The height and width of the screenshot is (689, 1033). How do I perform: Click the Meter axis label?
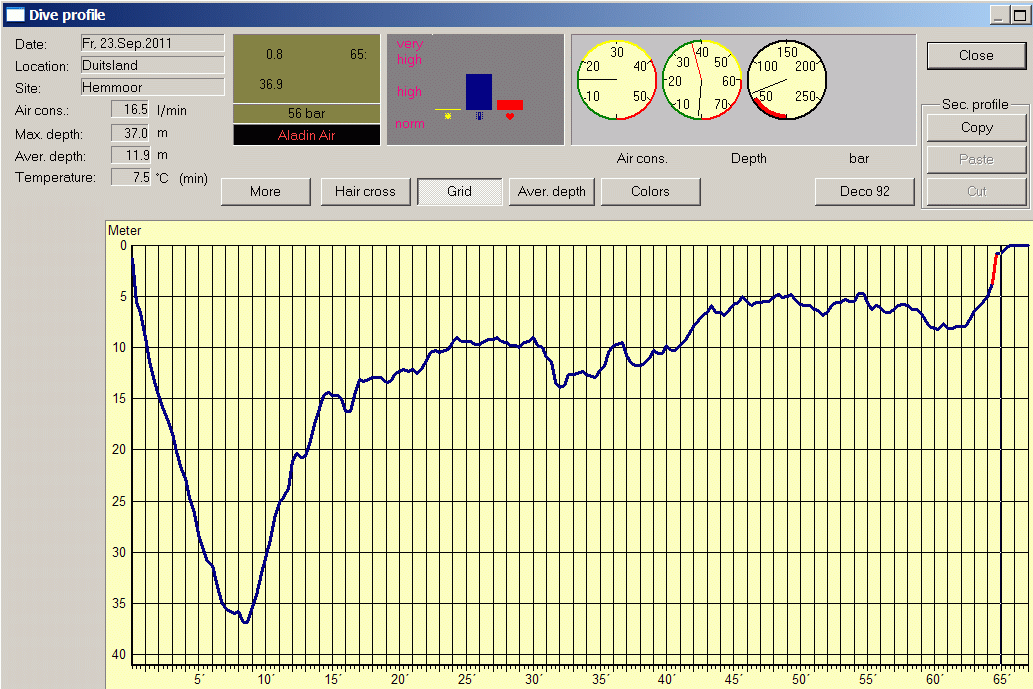pos(125,231)
